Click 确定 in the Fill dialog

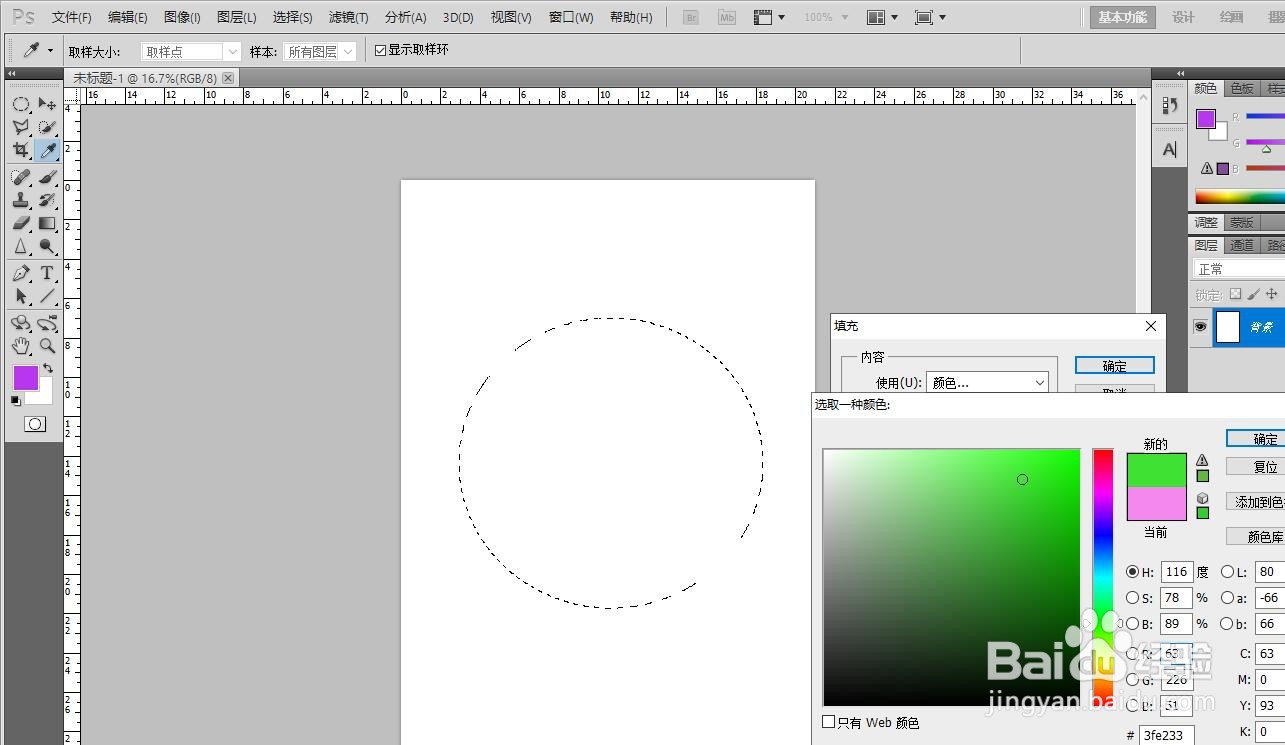1115,366
